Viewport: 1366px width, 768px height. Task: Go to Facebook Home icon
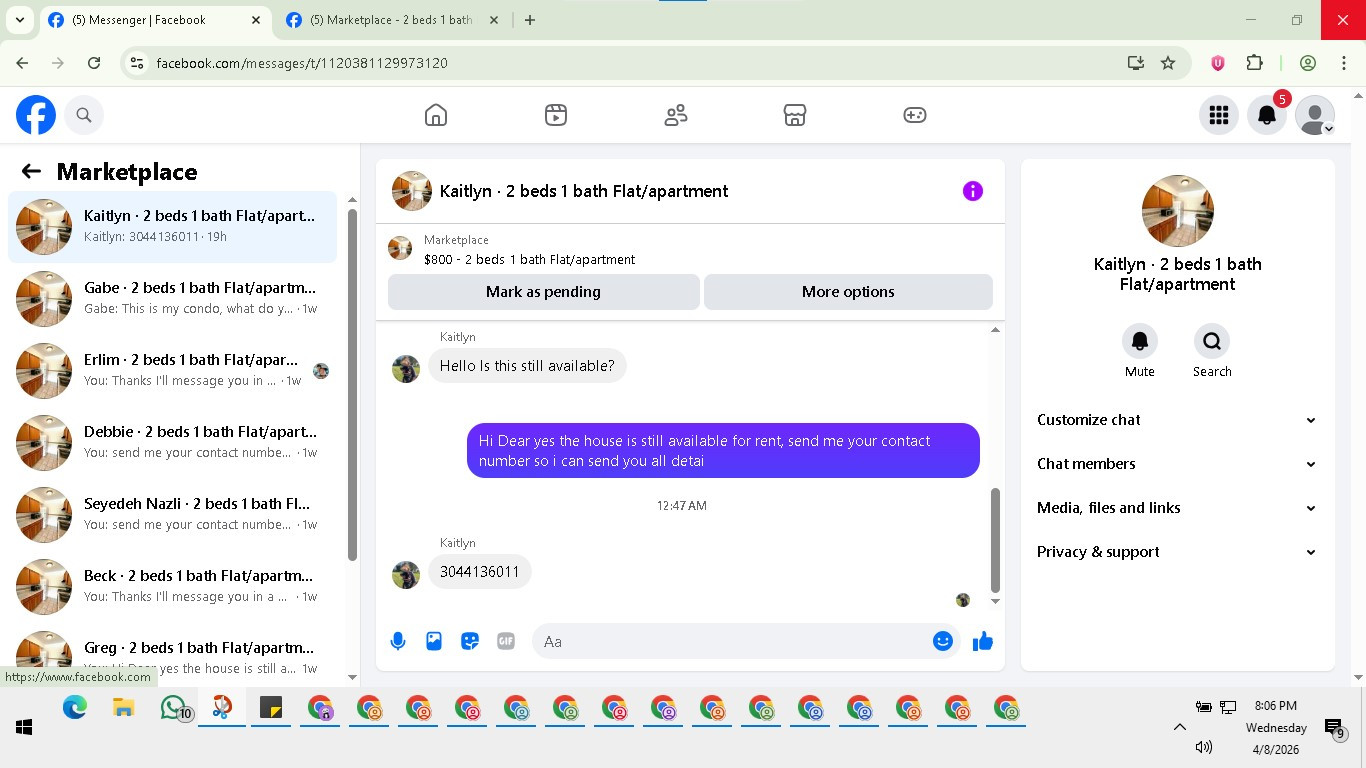coord(436,115)
